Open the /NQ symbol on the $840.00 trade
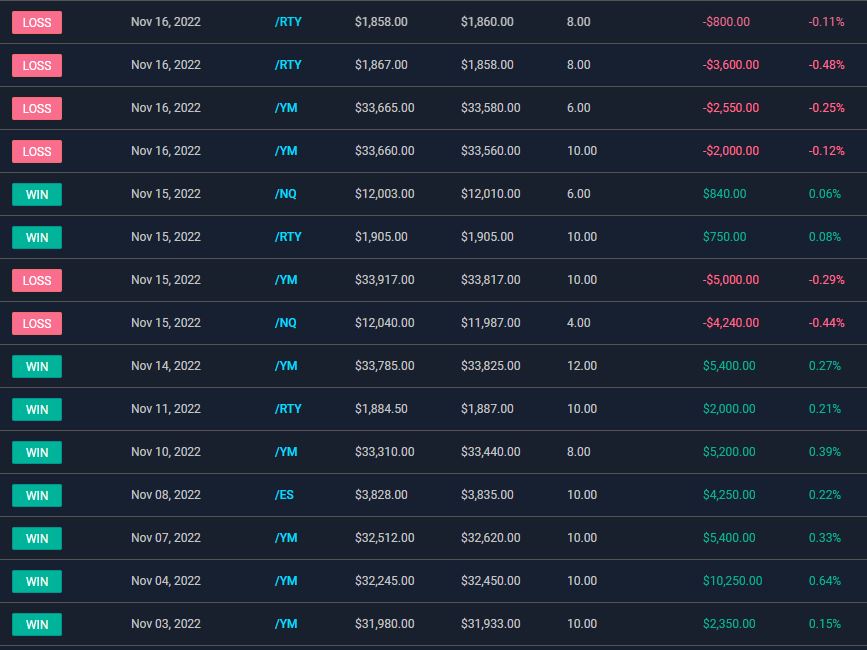The width and height of the screenshot is (867, 650). pyautogui.click(x=285, y=194)
